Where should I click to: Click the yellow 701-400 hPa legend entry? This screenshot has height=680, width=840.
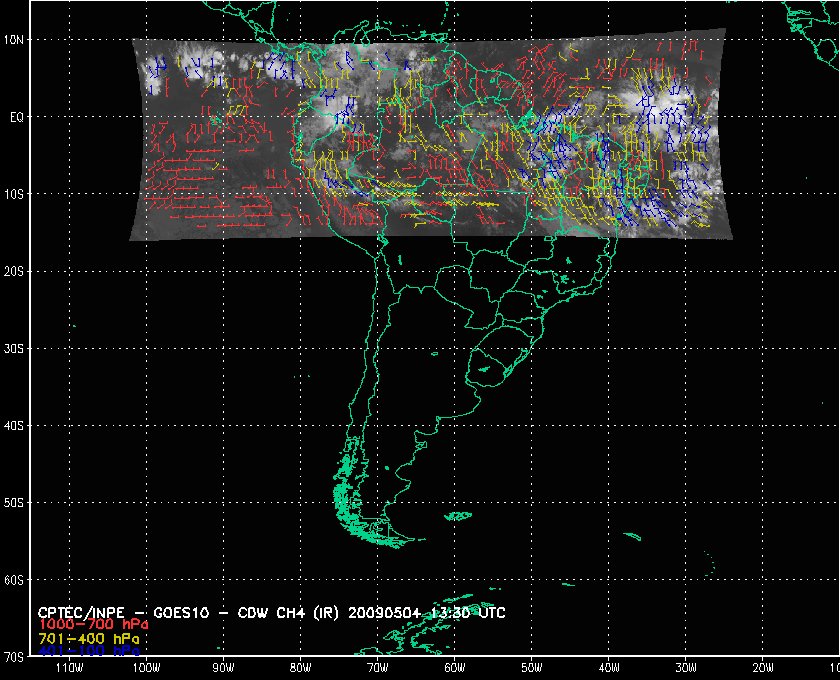point(89,639)
